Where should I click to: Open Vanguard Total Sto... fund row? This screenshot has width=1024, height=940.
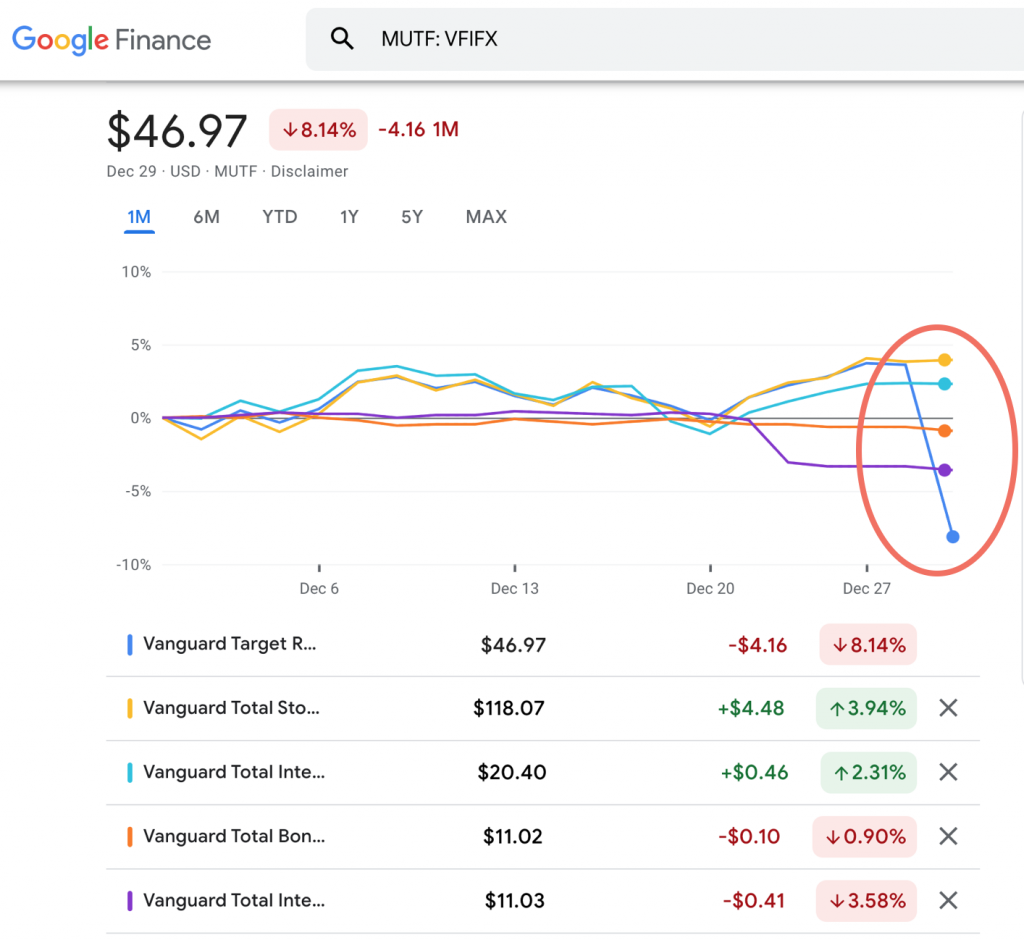click(x=543, y=708)
